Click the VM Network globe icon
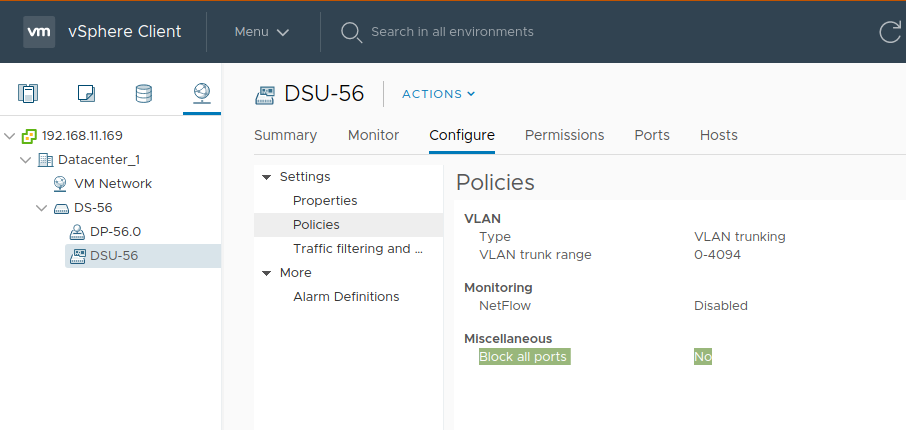Image resolution: width=906 pixels, height=430 pixels. point(60,184)
